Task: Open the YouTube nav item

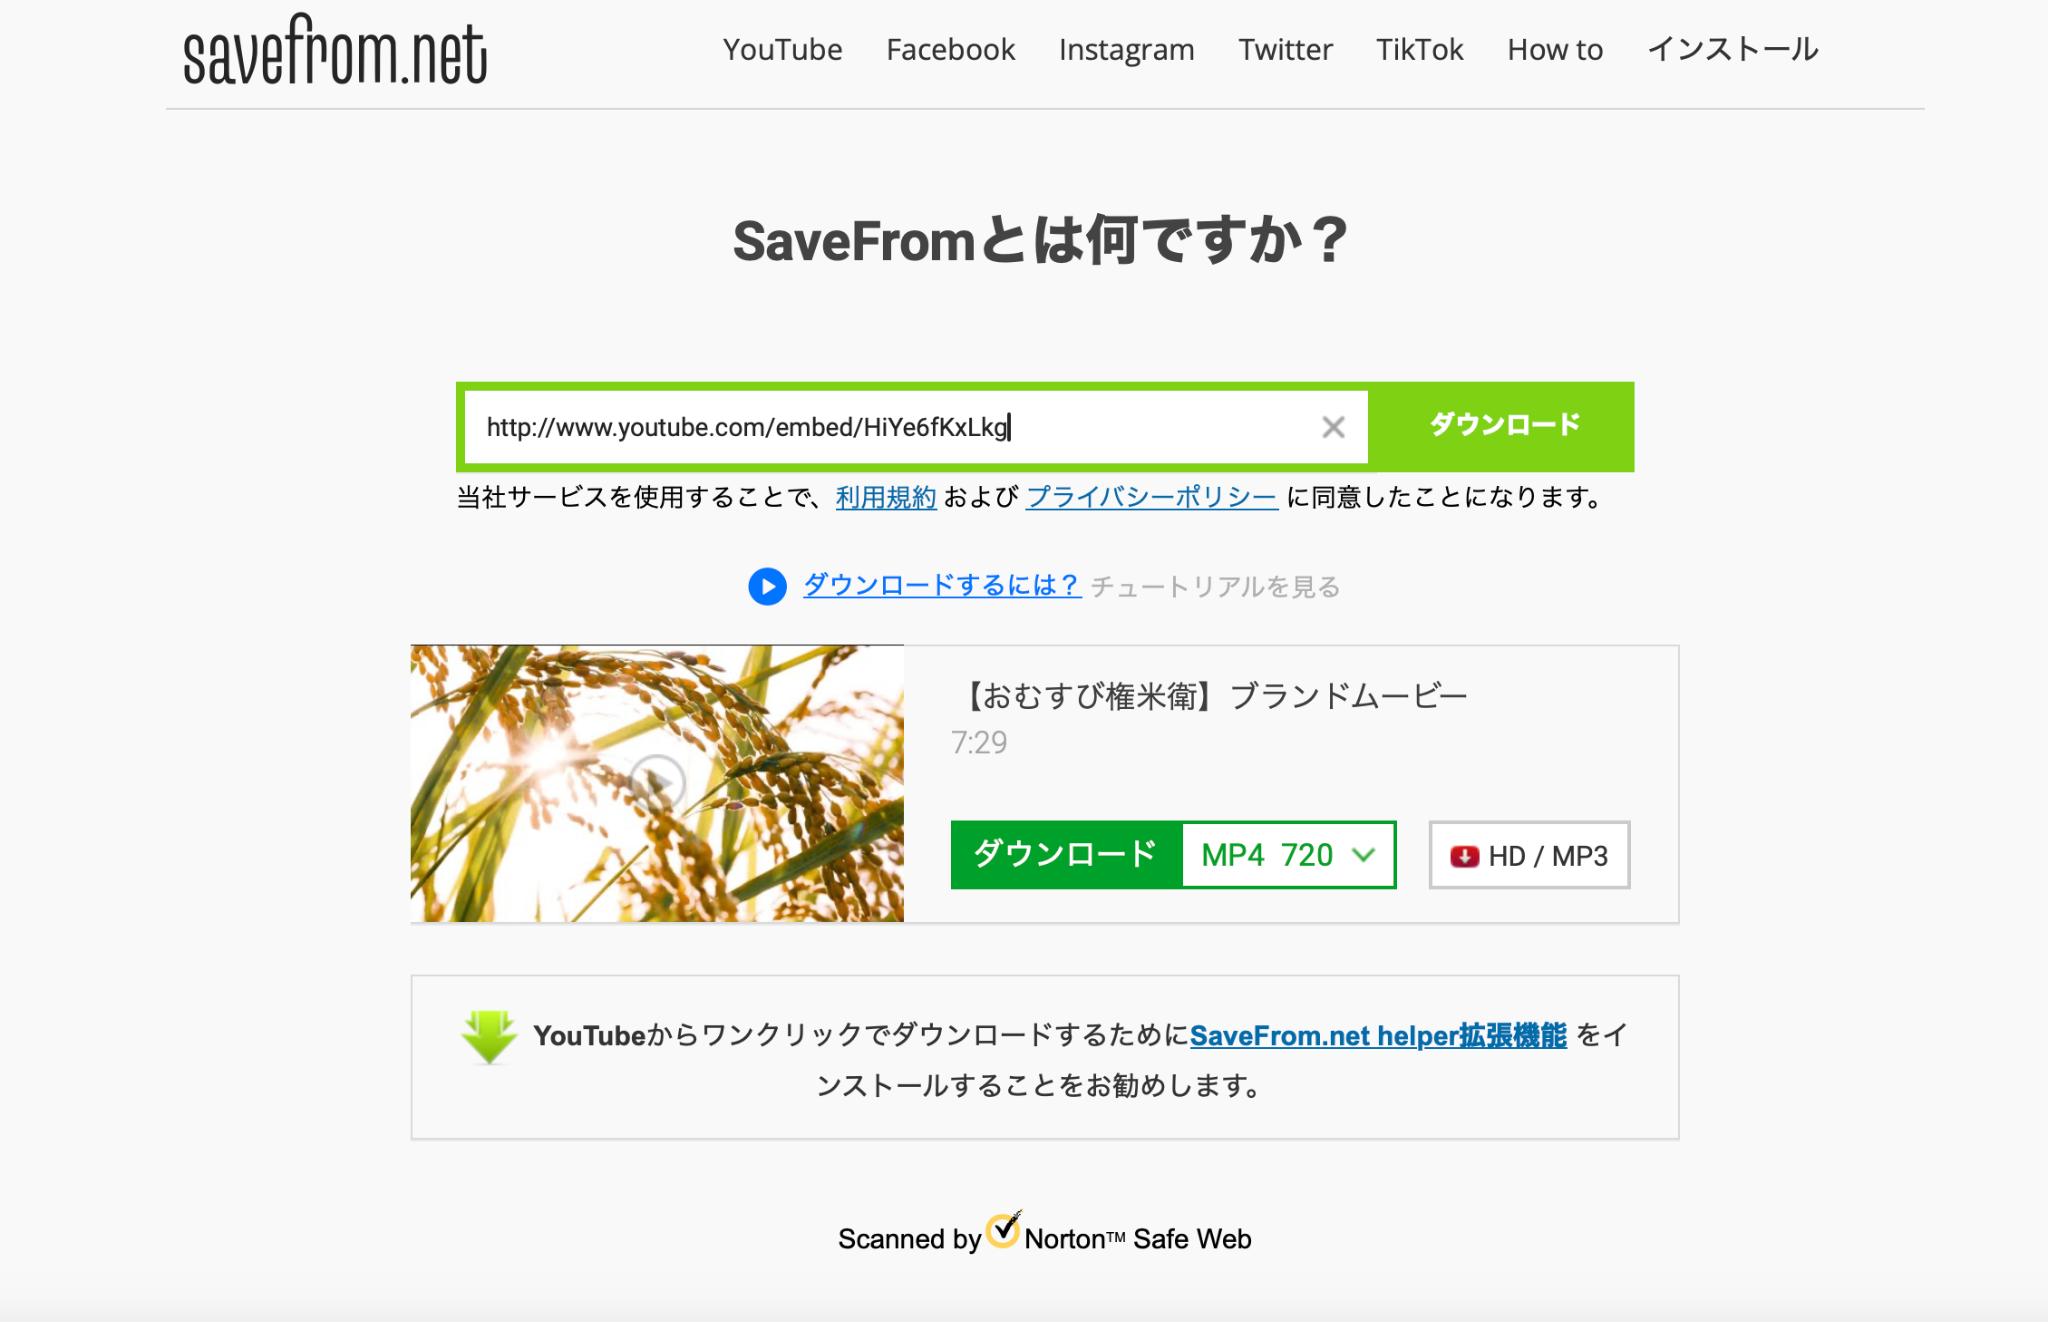Action: coord(783,50)
